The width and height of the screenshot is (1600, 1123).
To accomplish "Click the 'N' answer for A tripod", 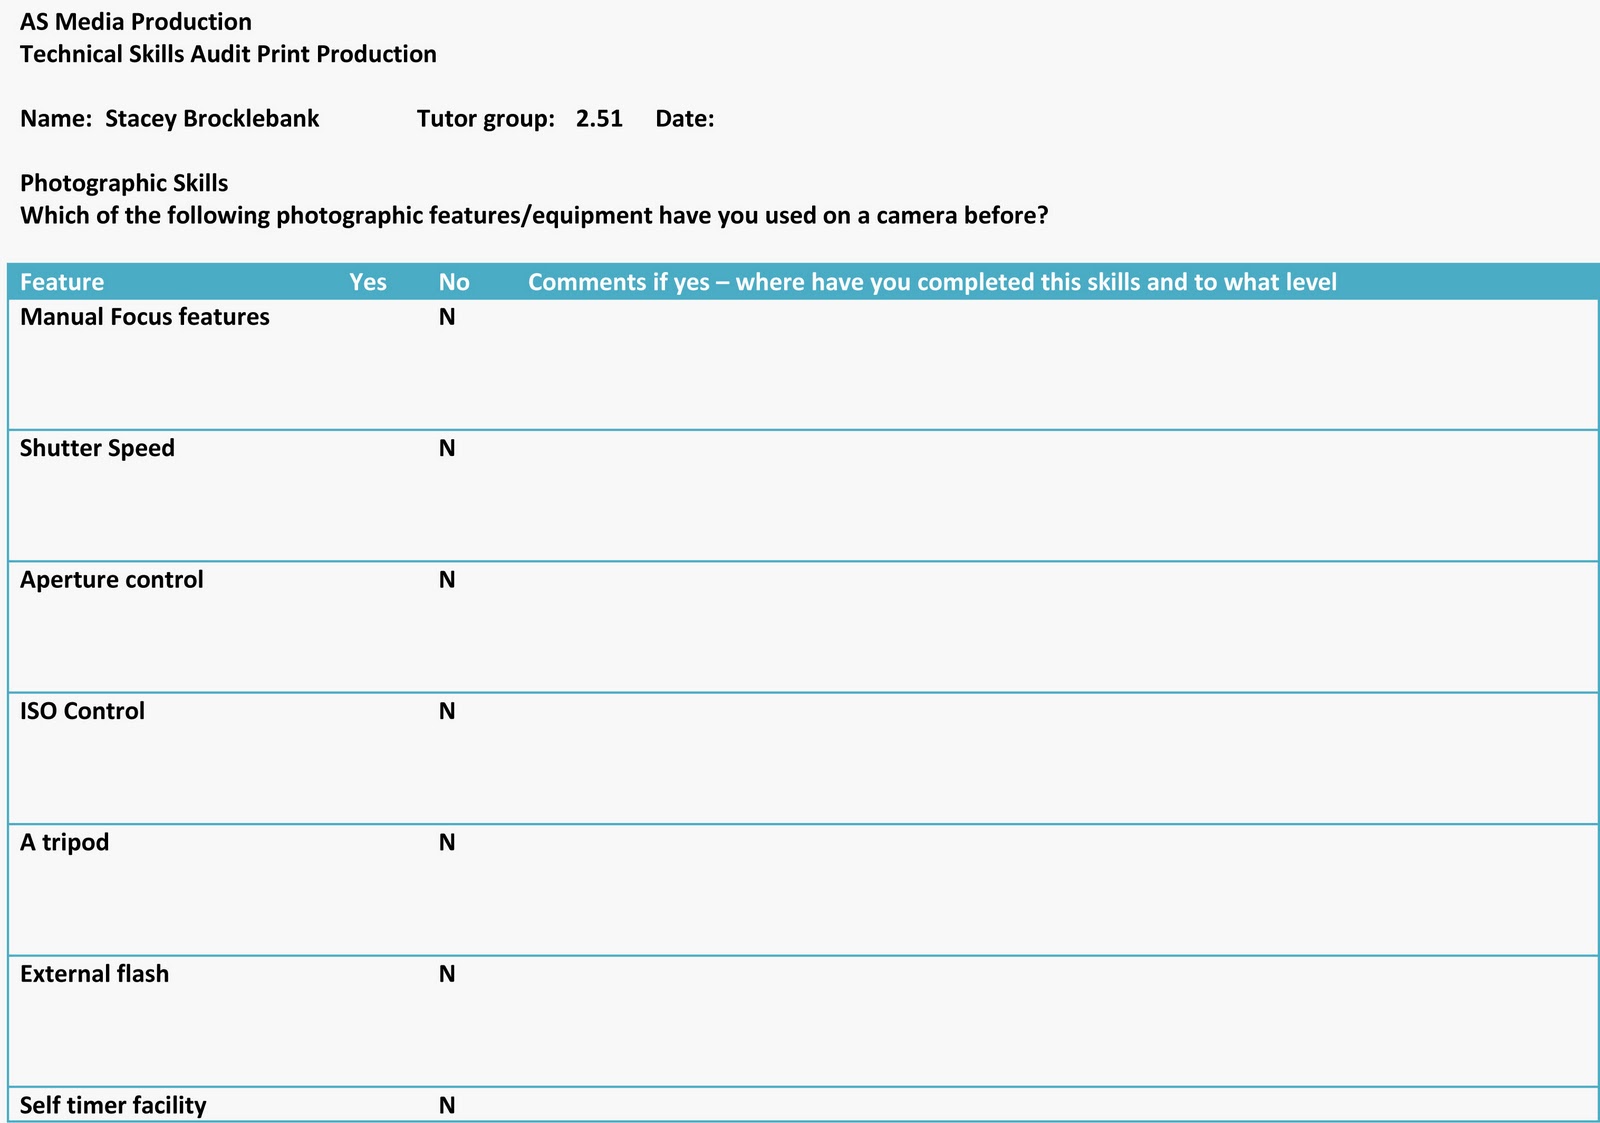I will (447, 843).
